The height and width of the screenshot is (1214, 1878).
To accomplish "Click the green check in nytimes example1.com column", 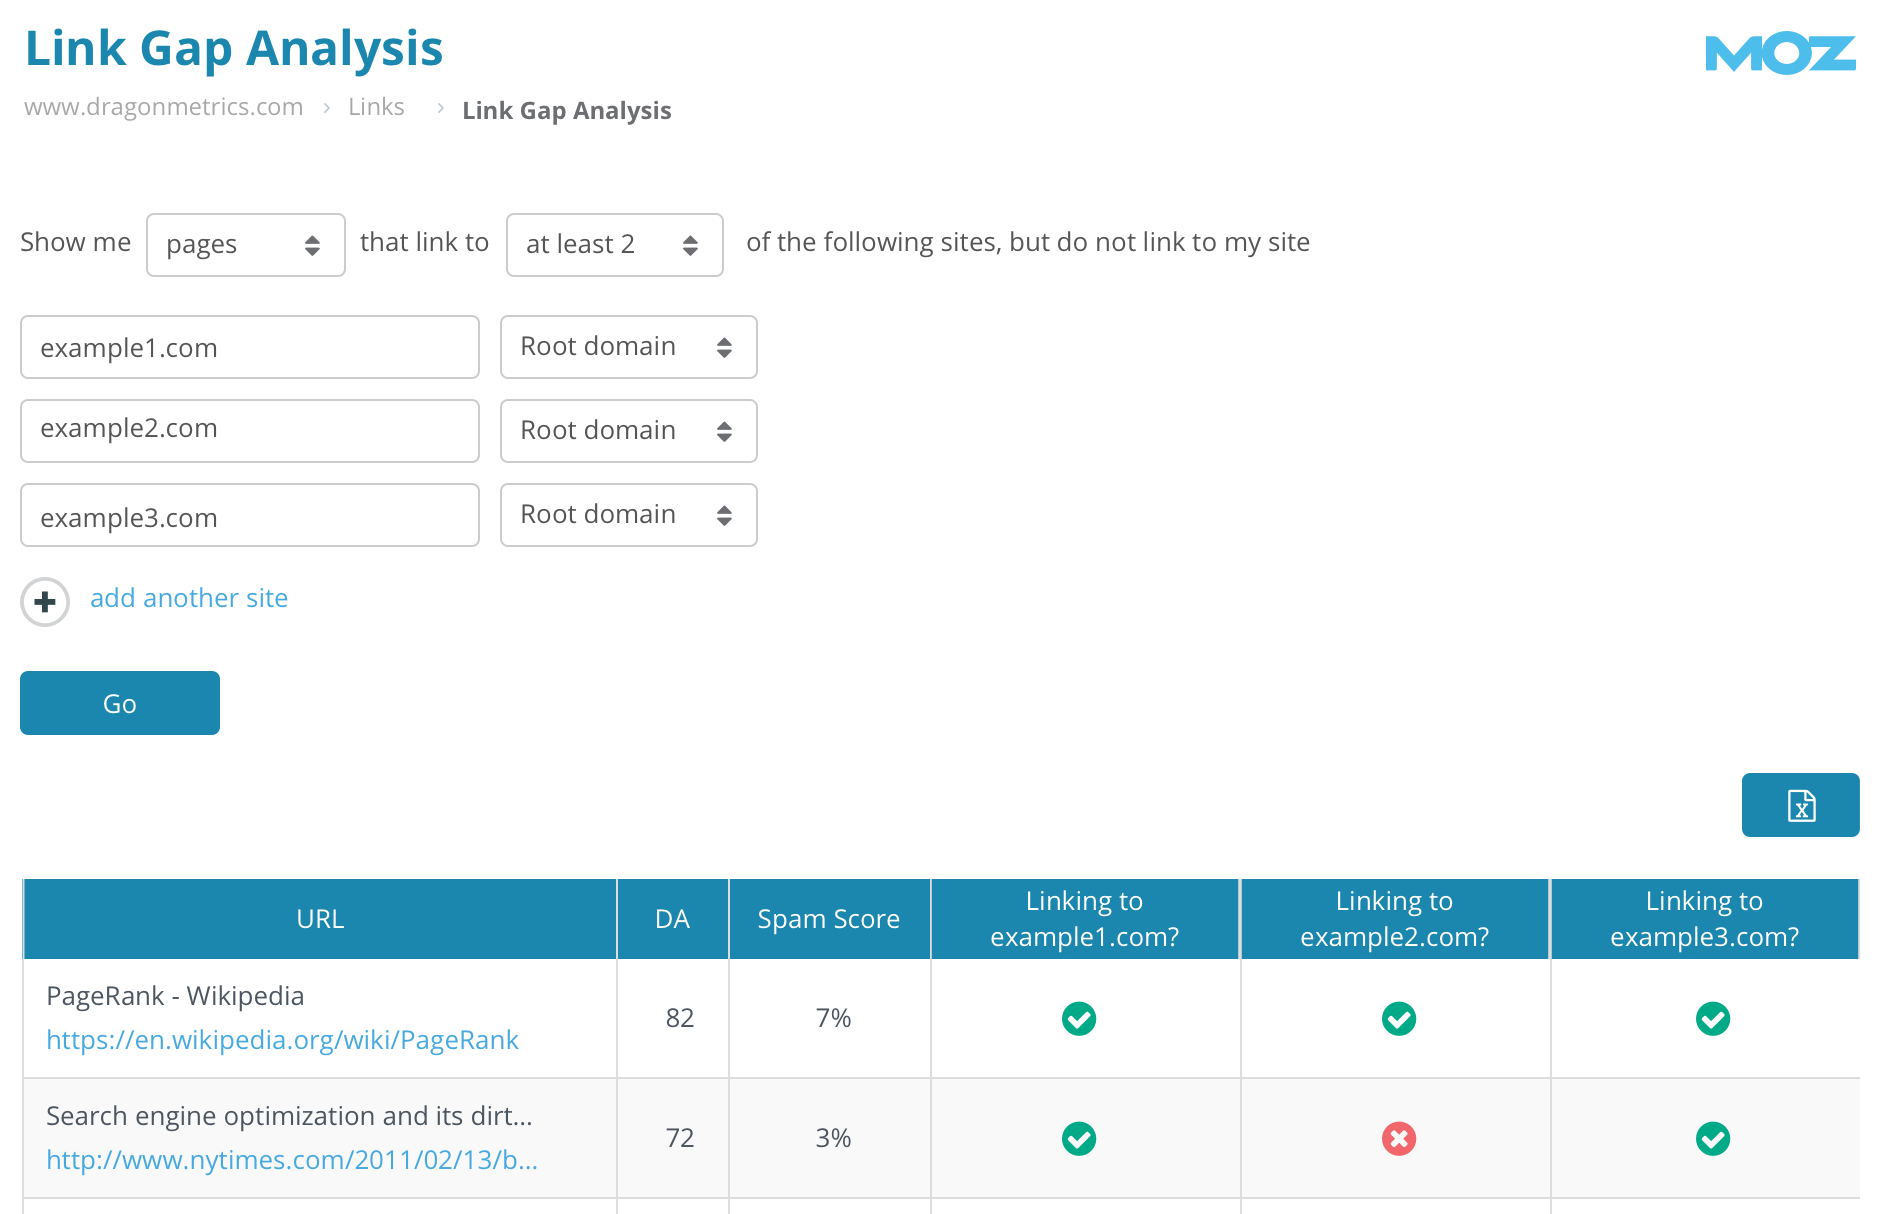I will (x=1078, y=1138).
